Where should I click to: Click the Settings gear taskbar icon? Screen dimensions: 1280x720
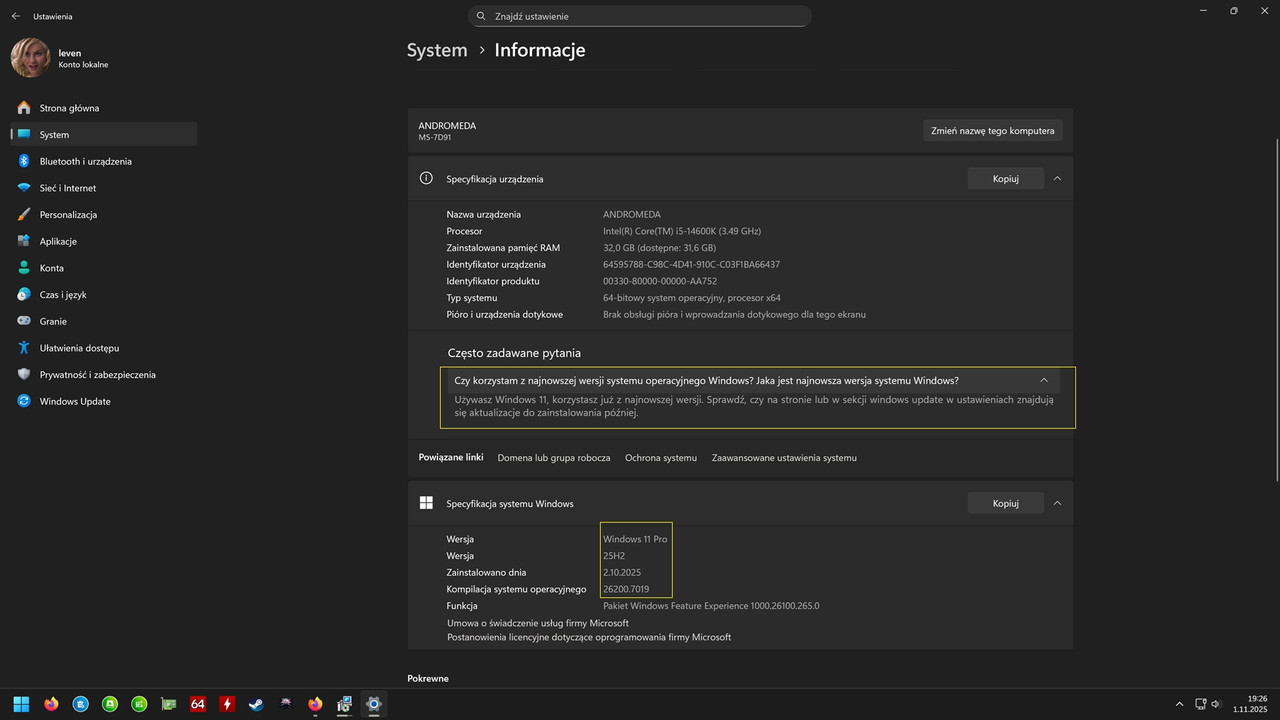(x=374, y=704)
